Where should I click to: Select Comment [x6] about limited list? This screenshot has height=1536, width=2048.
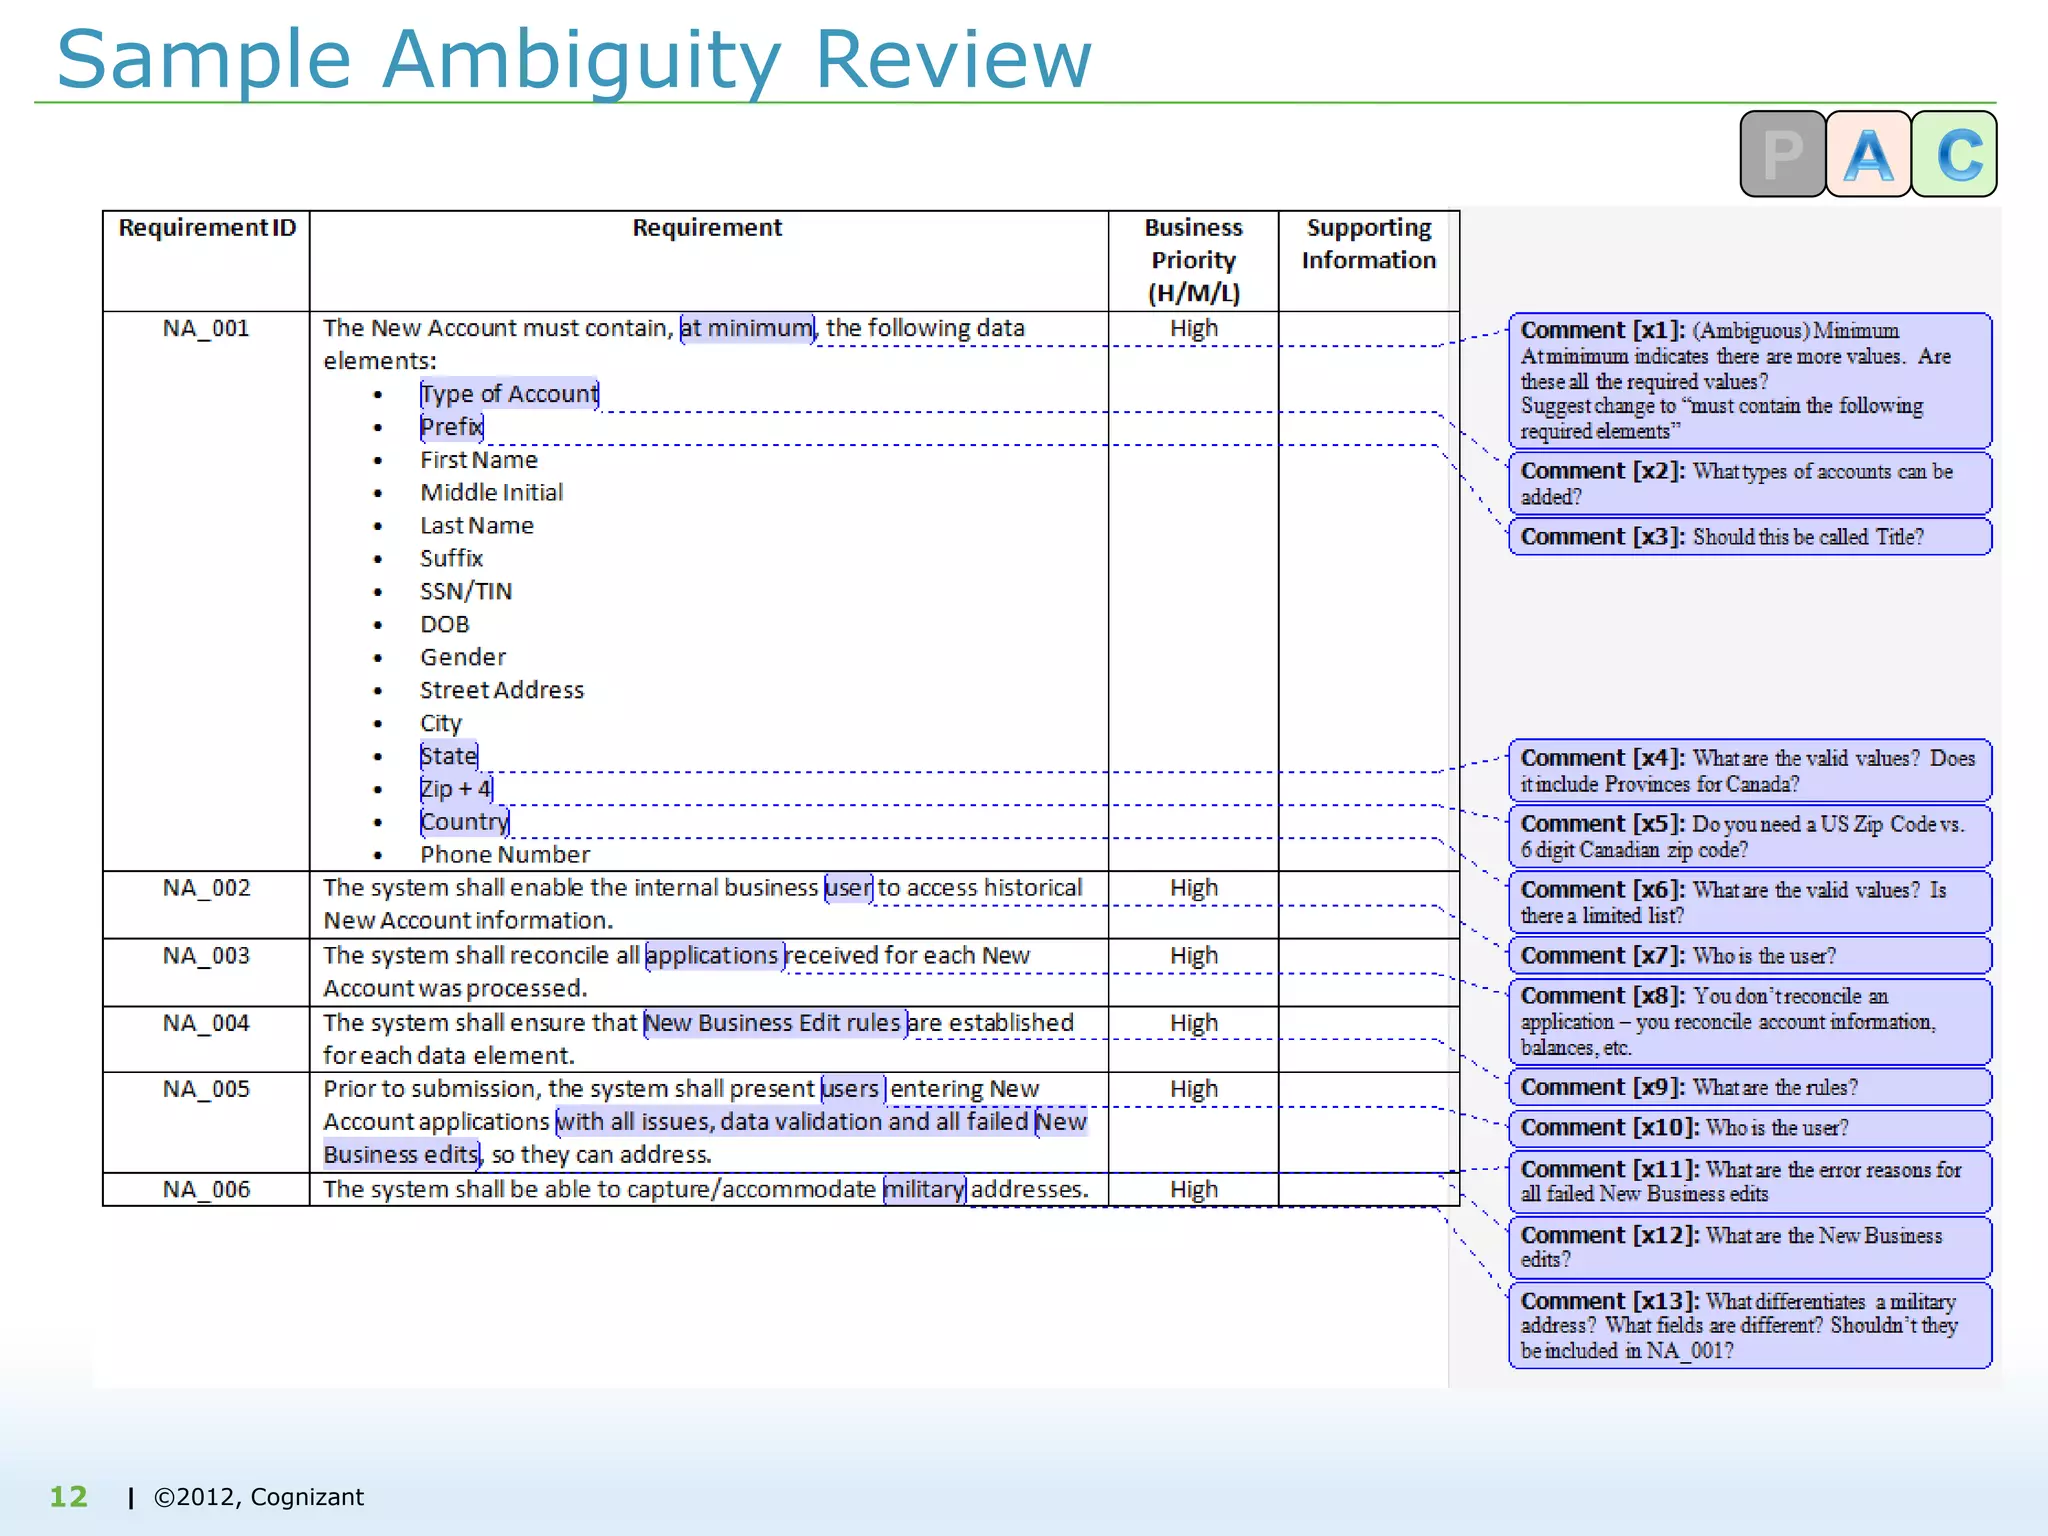point(1750,902)
